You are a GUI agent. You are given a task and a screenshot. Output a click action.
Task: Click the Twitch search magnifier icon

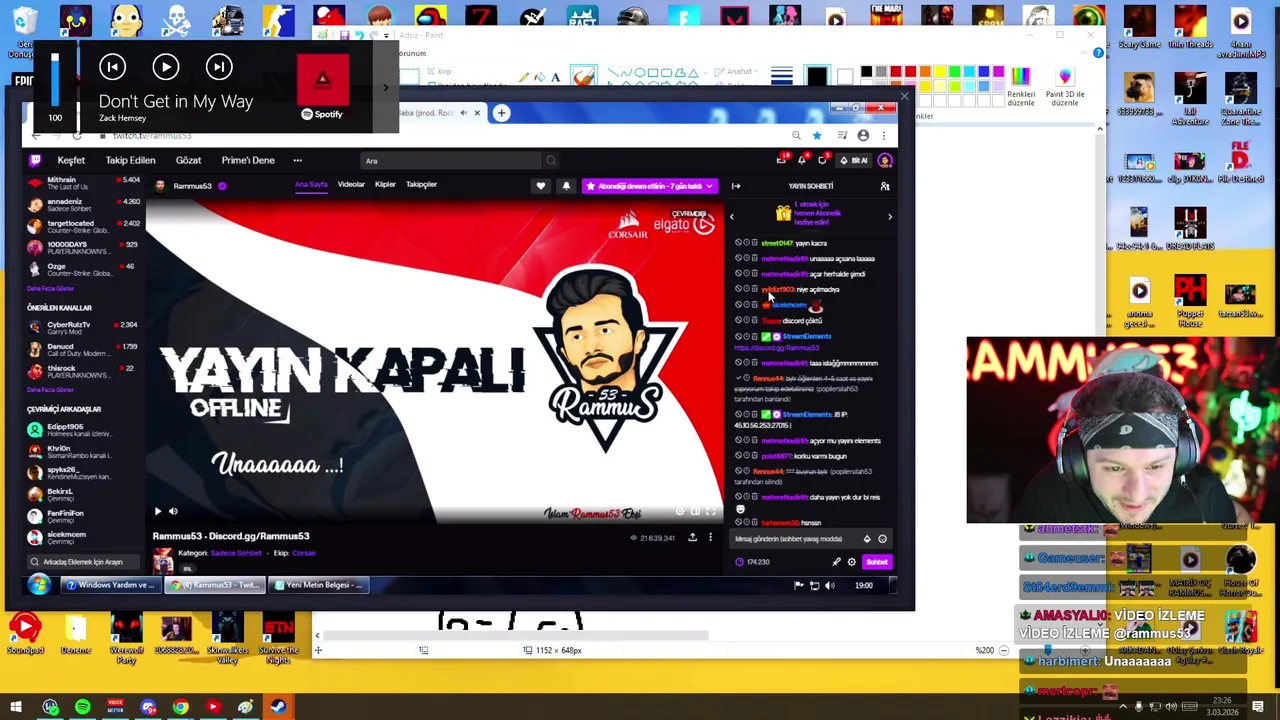point(550,160)
